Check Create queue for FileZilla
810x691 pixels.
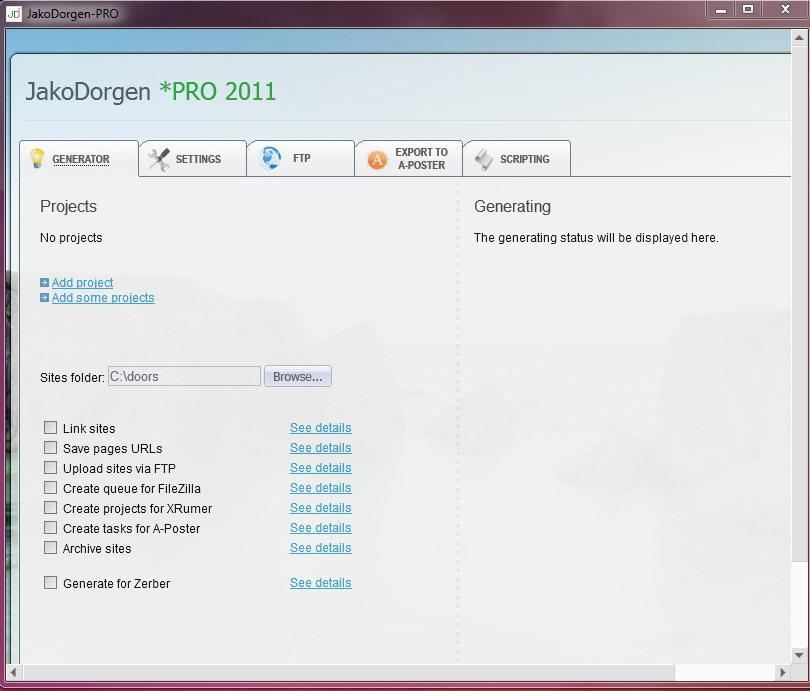50,488
